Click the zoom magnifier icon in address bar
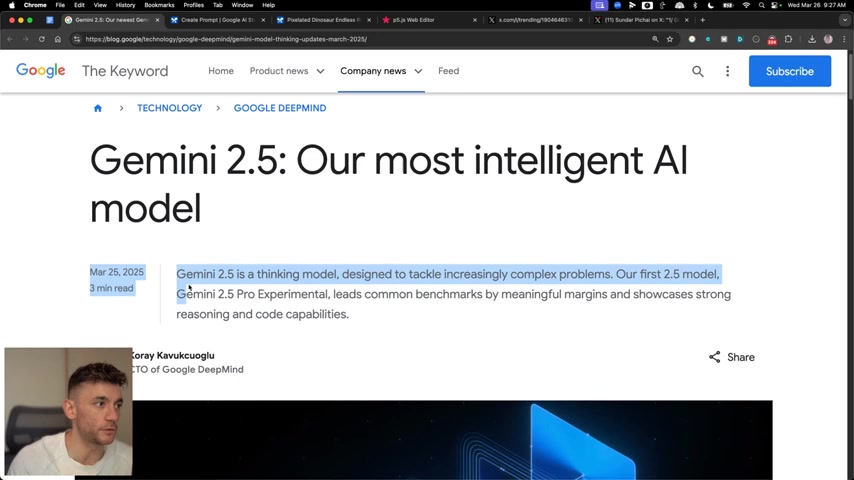Viewport: 854px width, 480px height. click(x=655, y=39)
